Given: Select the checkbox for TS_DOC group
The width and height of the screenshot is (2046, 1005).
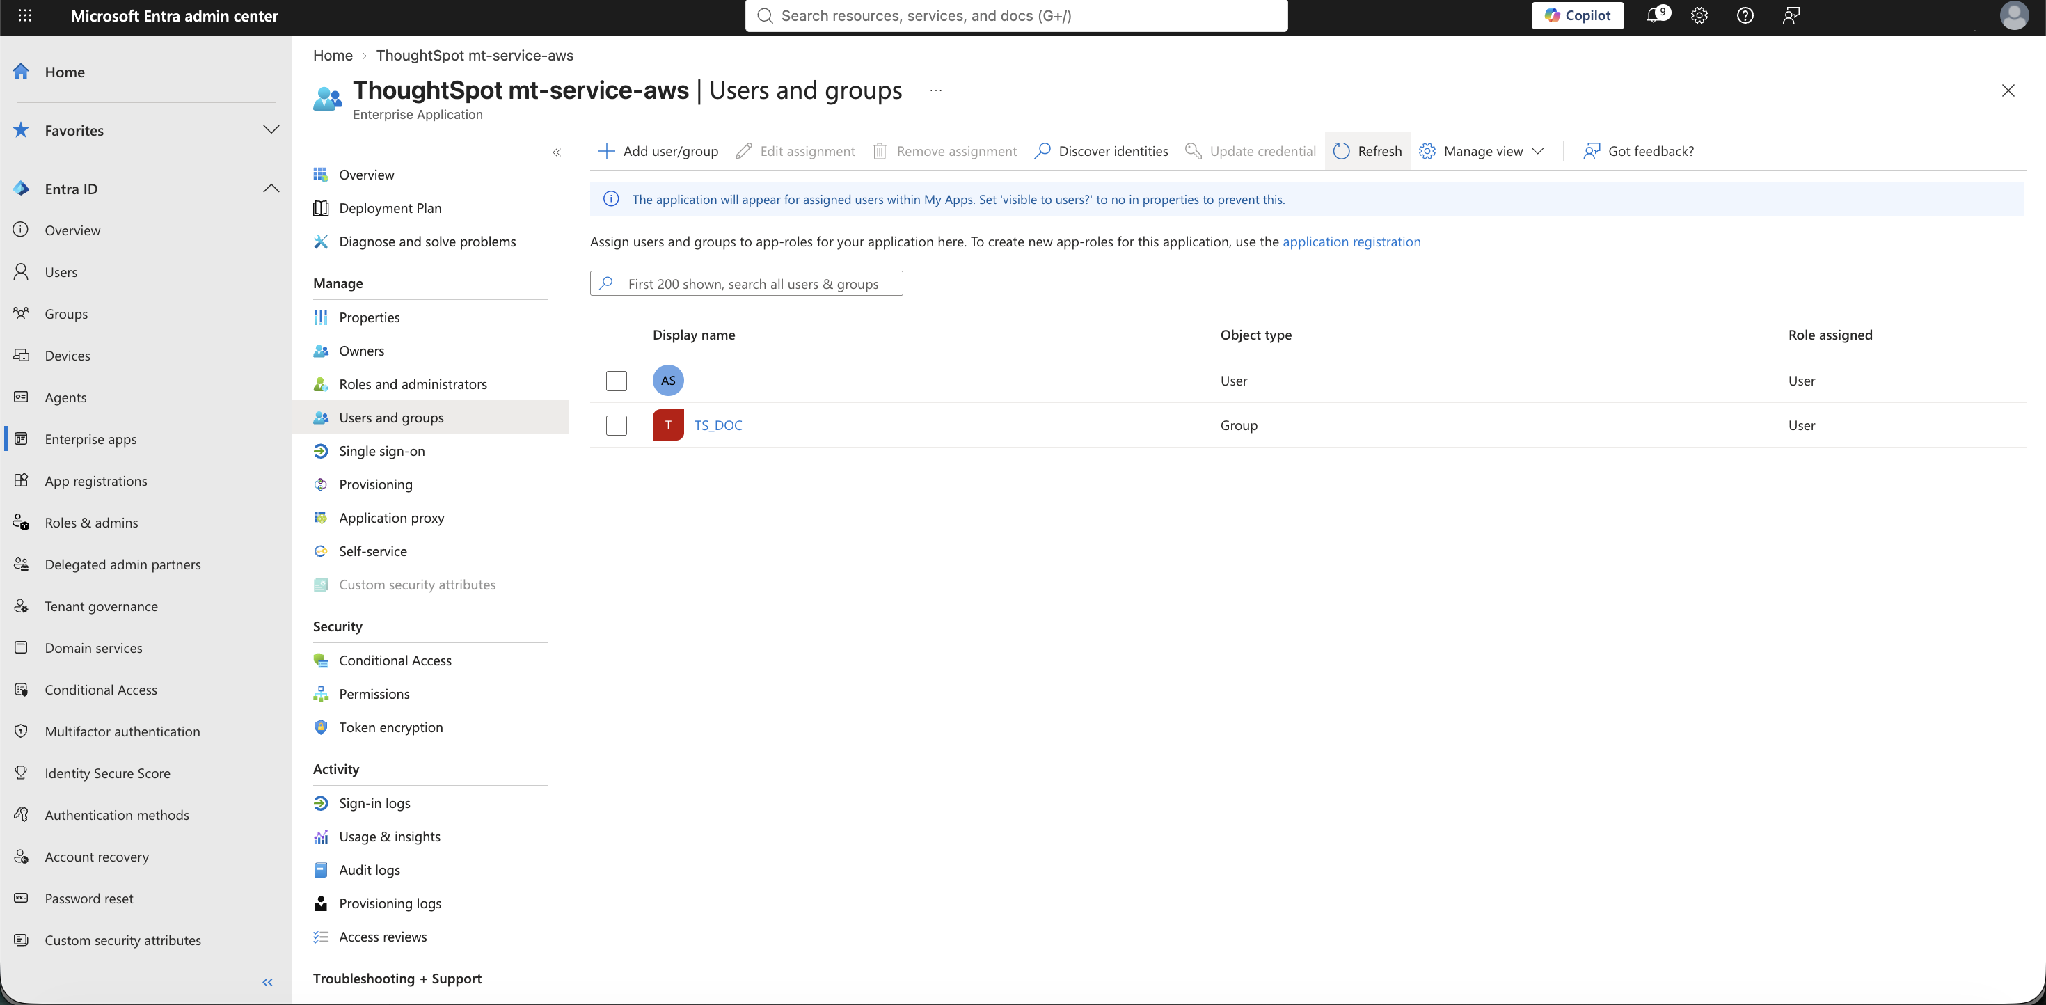Looking at the screenshot, I should click(x=617, y=425).
